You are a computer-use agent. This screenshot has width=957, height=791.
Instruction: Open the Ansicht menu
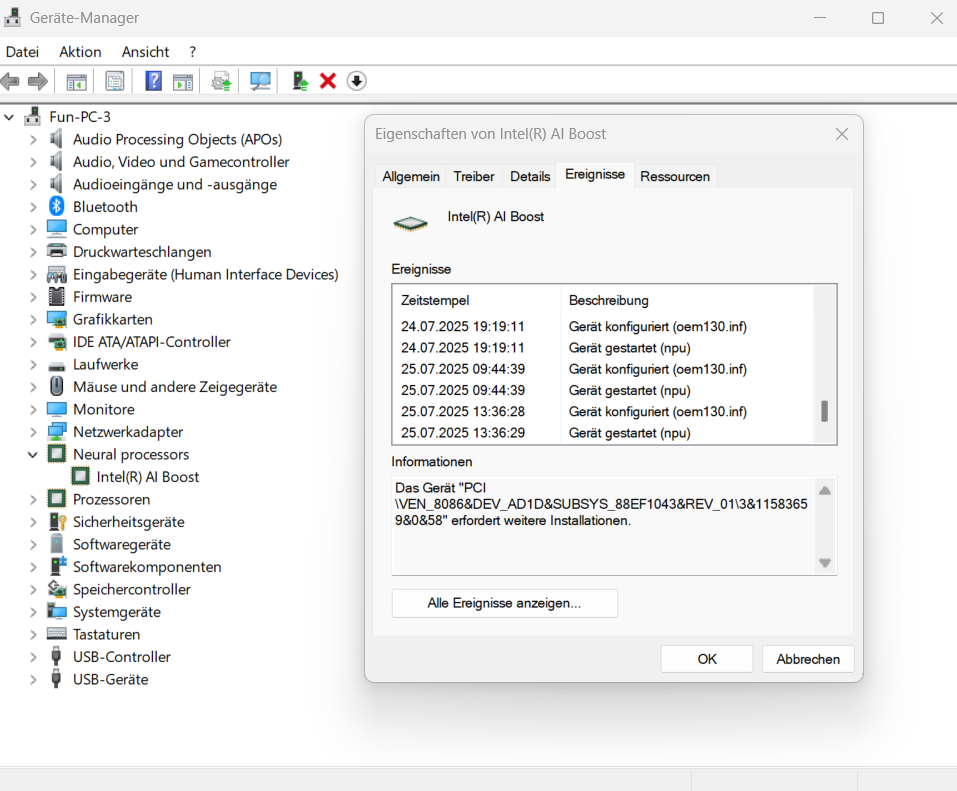145,52
